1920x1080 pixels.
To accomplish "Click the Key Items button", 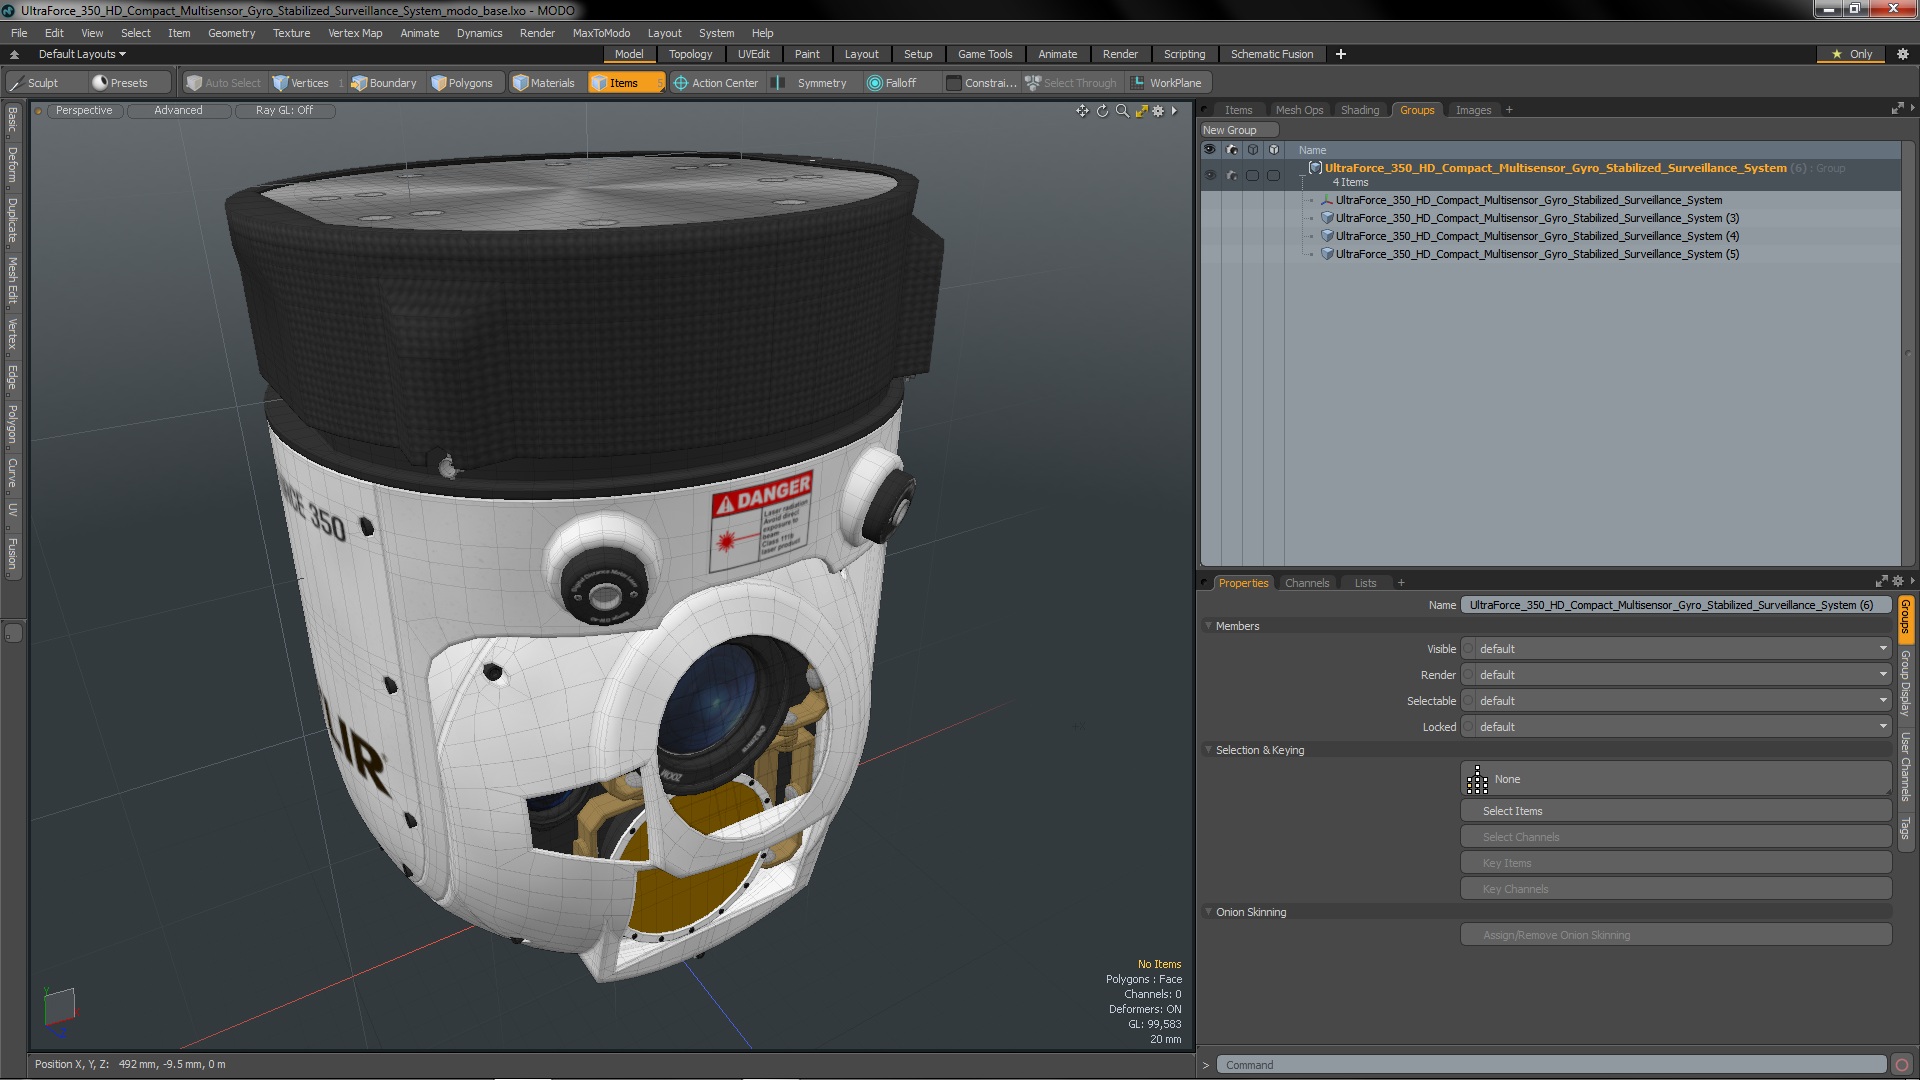I will [x=1676, y=863].
